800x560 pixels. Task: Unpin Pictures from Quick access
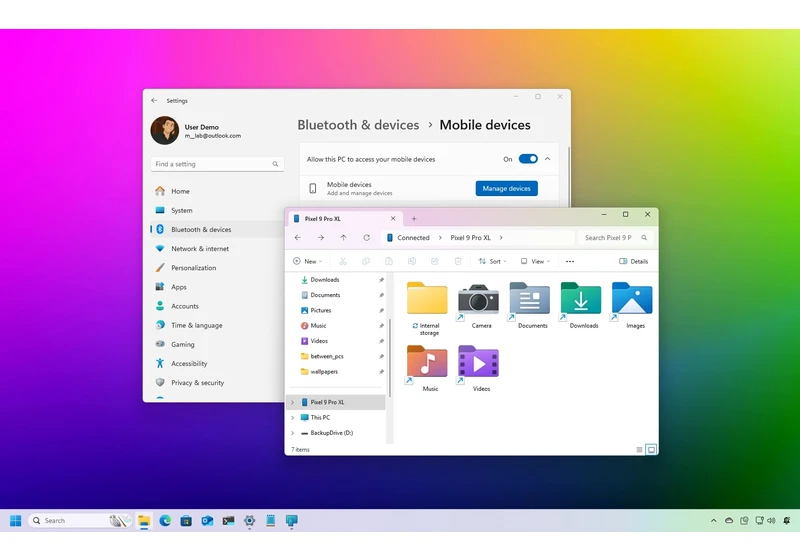pos(381,310)
